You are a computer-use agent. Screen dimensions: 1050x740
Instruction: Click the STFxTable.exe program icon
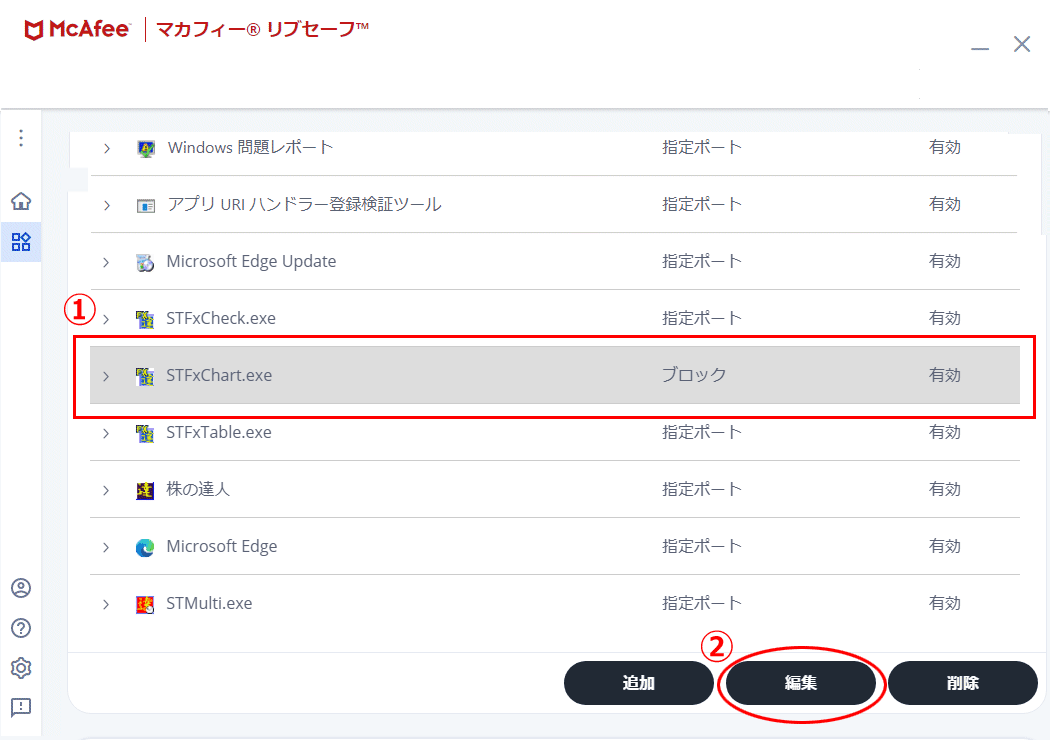[x=145, y=433]
